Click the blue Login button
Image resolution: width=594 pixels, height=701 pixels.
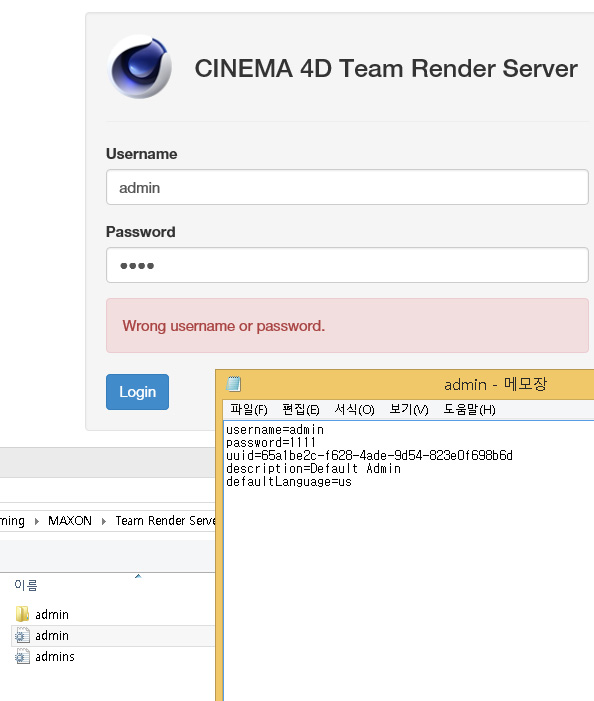coord(137,392)
